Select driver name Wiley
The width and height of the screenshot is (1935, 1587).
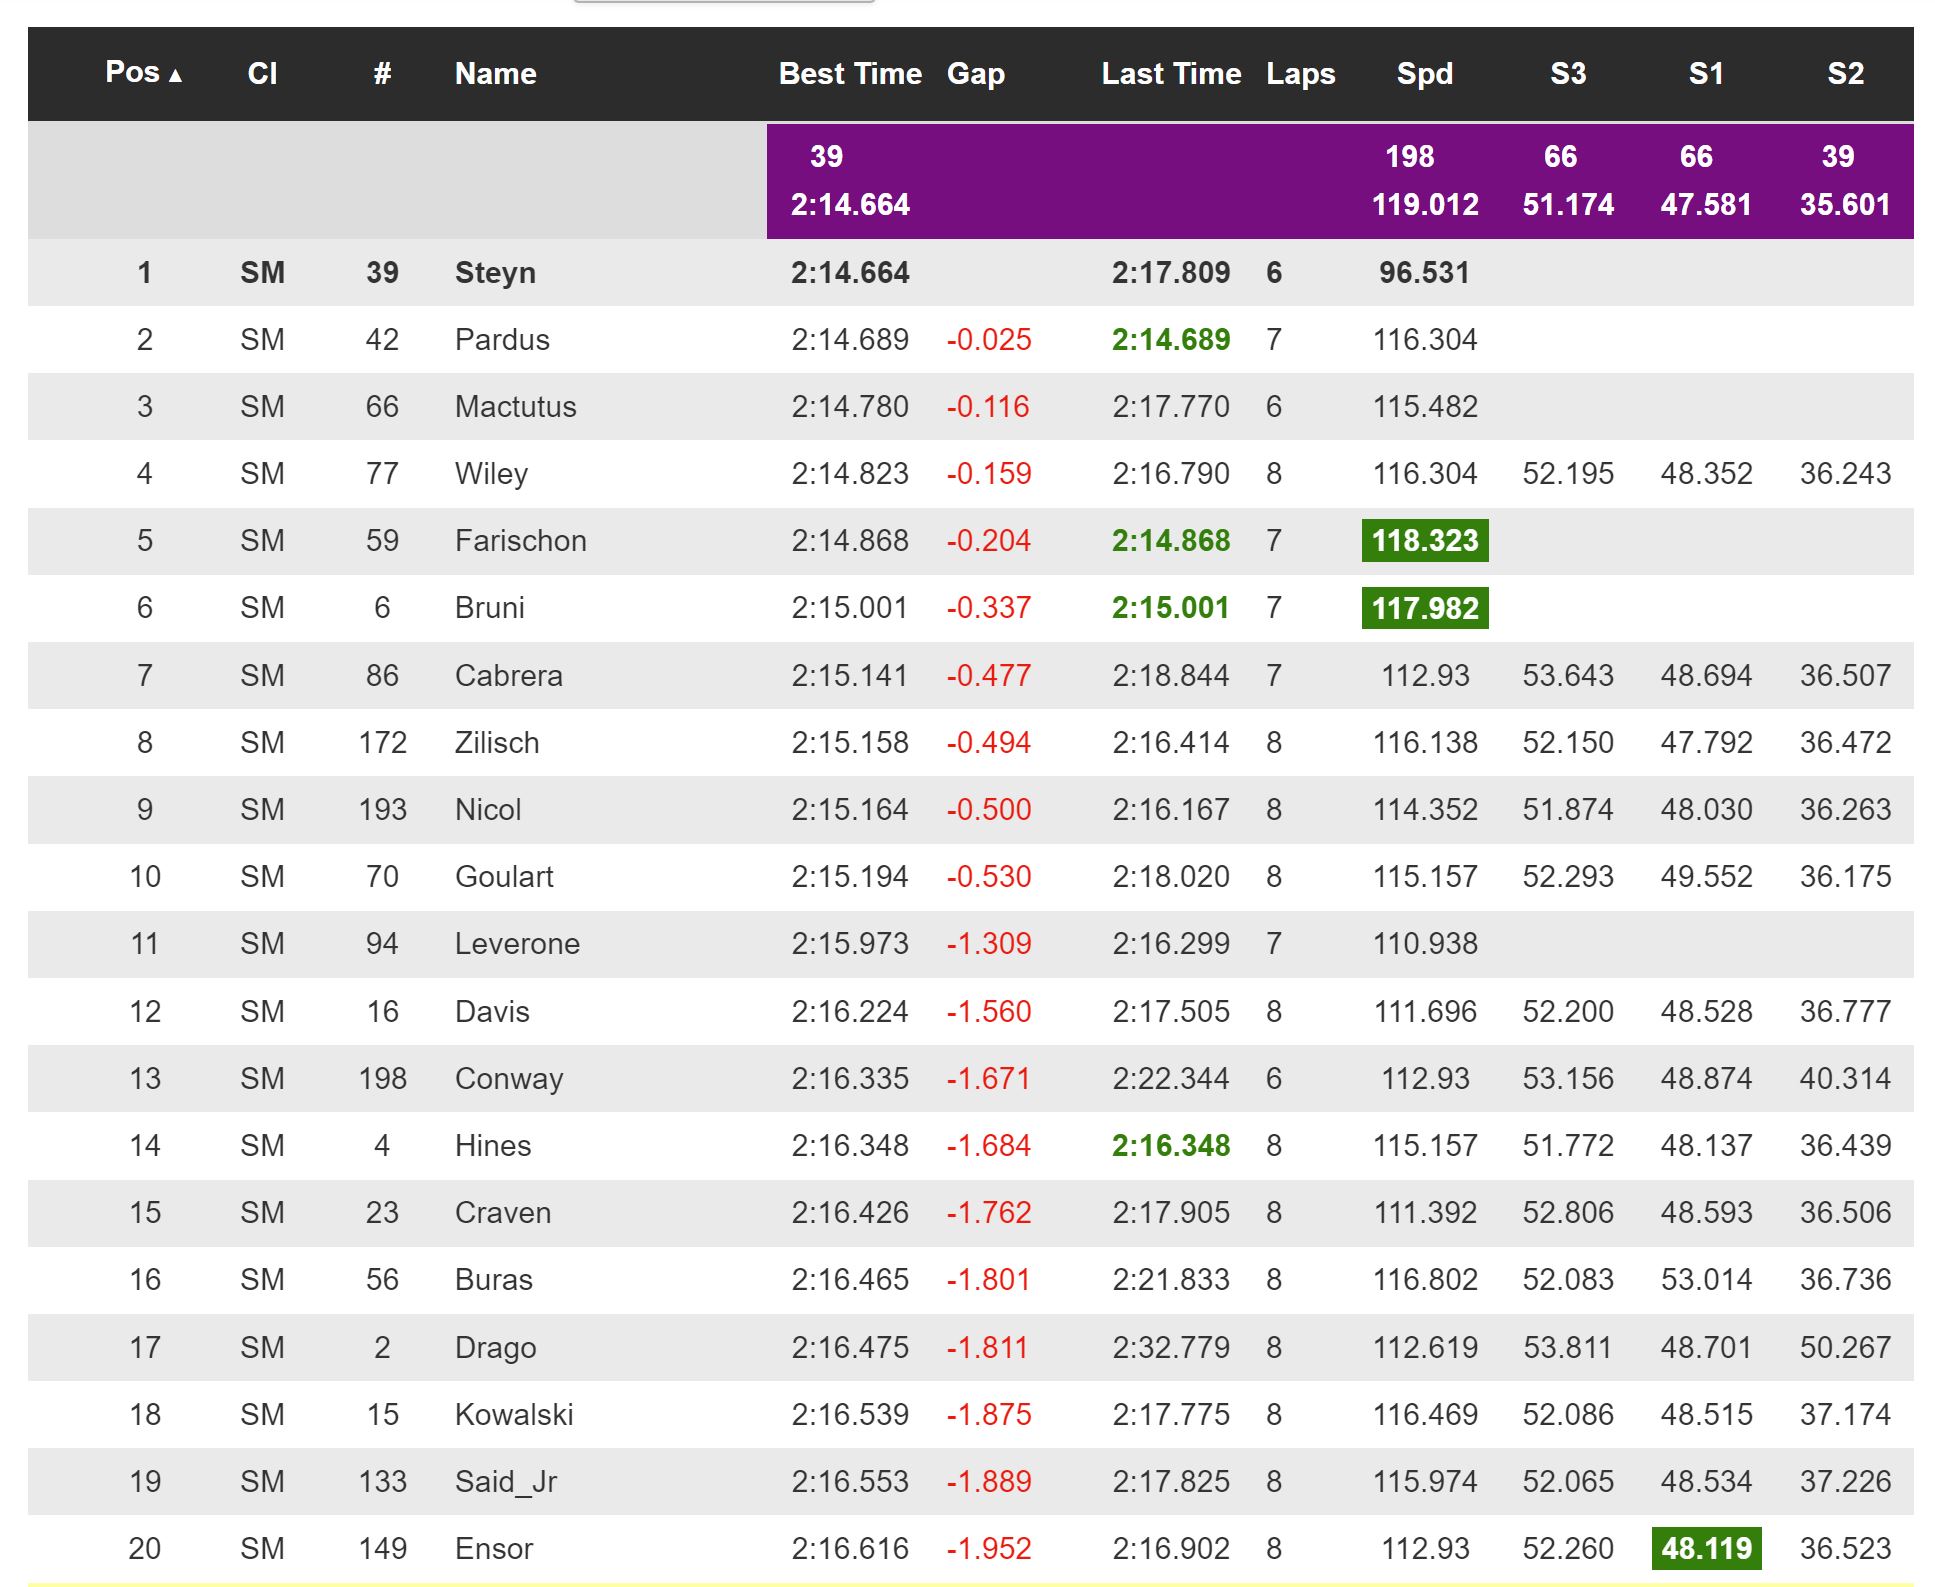pos(491,474)
